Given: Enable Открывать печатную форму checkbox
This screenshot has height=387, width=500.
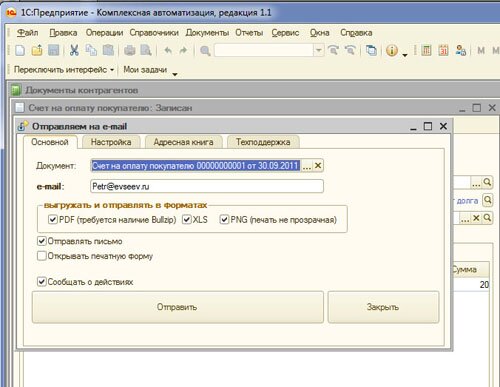Looking at the screenshot, I should [x=42, y=256].
